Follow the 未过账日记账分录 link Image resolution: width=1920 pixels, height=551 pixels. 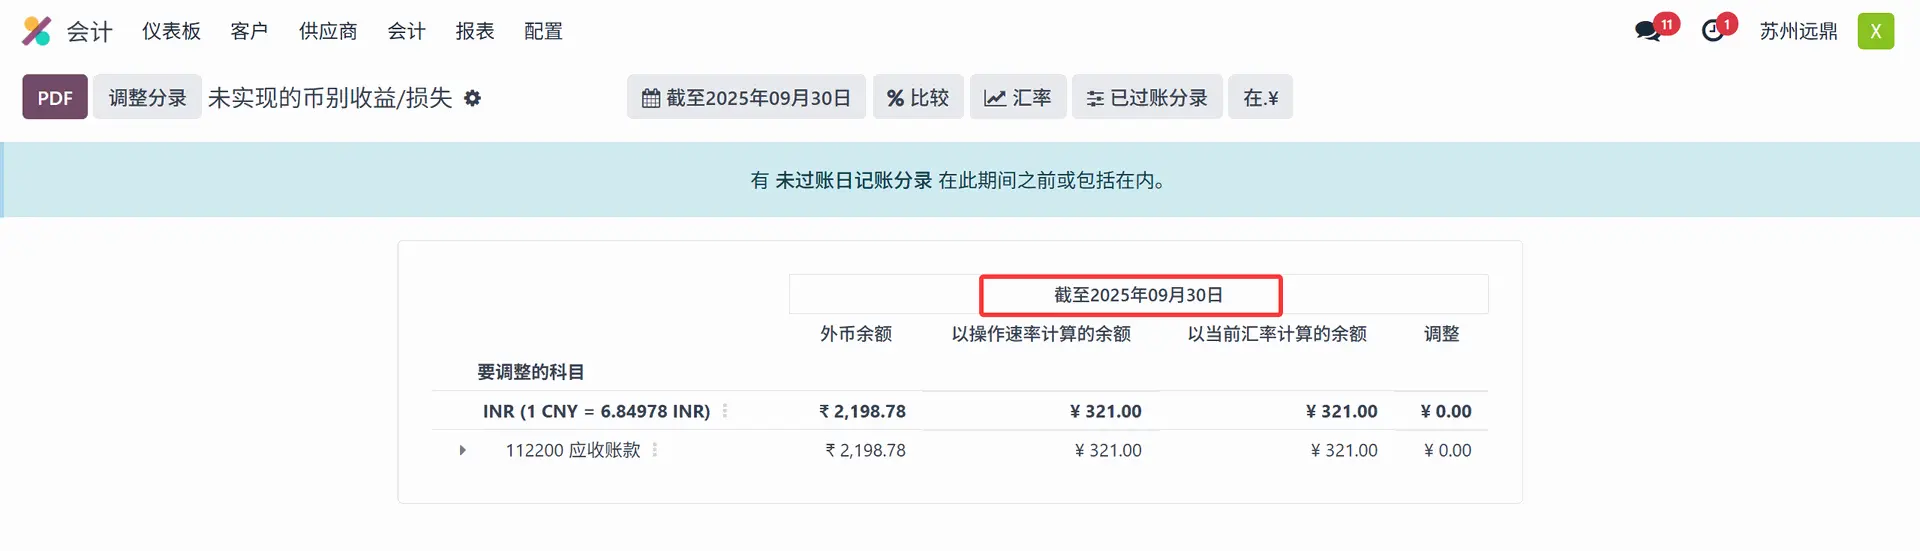coord(853,180)
